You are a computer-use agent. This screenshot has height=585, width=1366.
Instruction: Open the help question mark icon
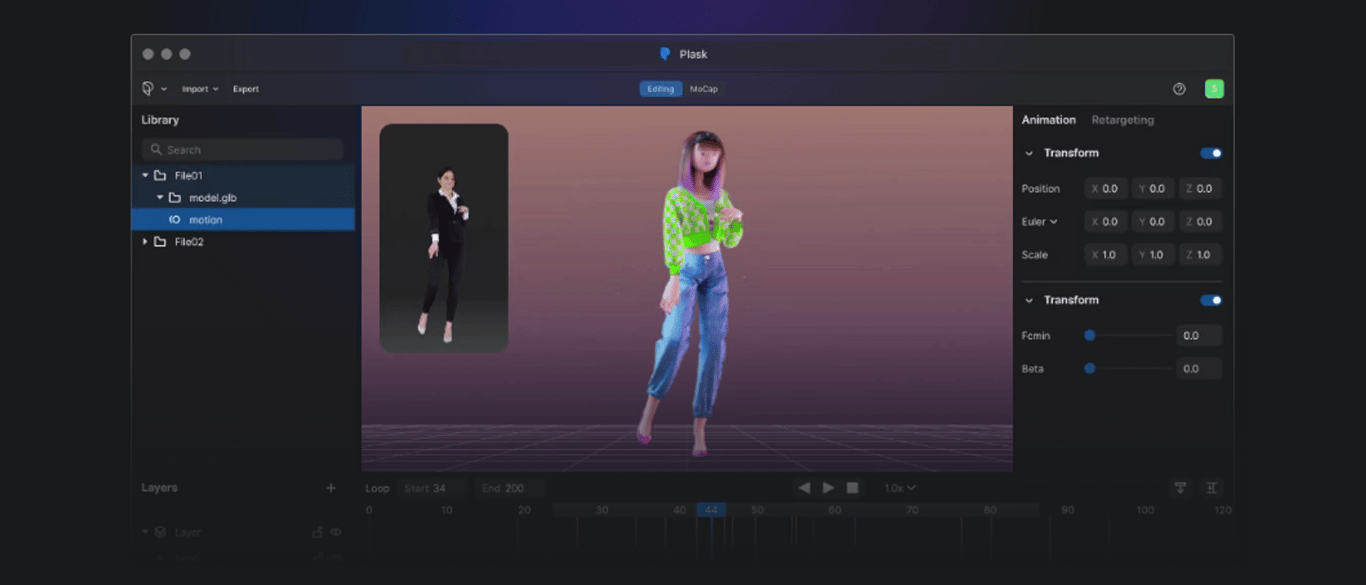pos(1179,89)
